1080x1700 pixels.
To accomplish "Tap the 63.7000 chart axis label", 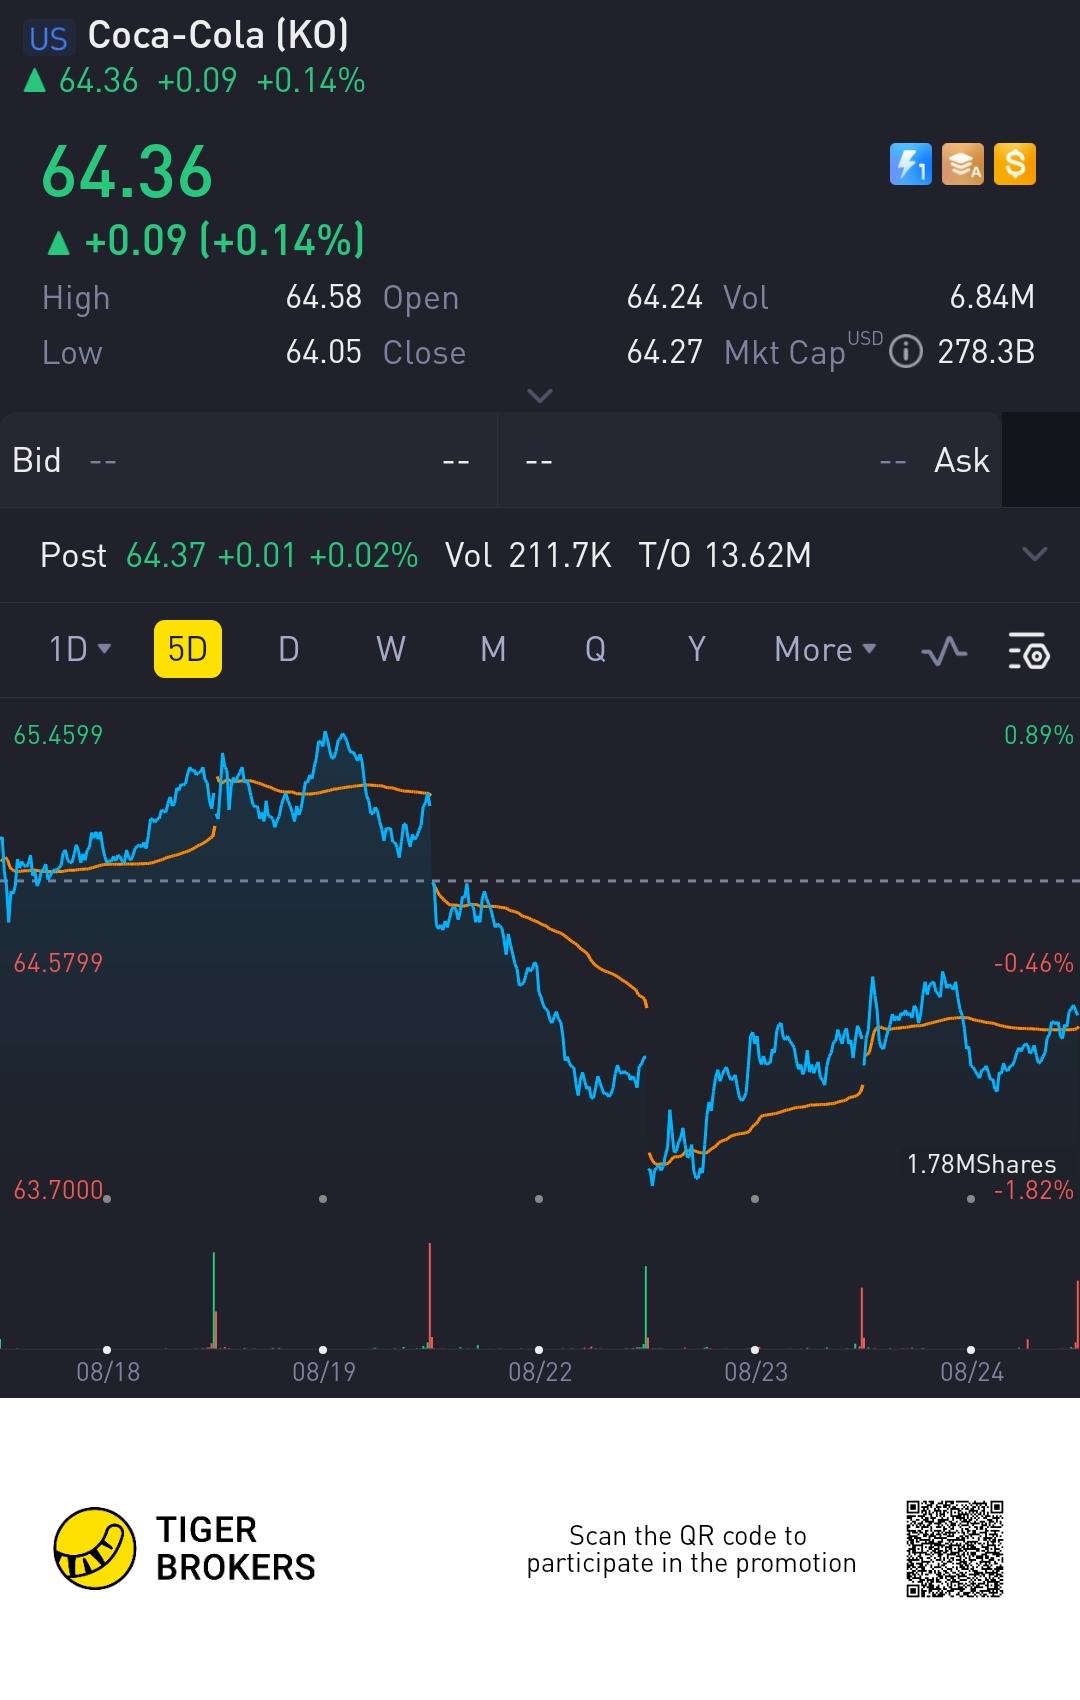I will (x=58, y=1190).
